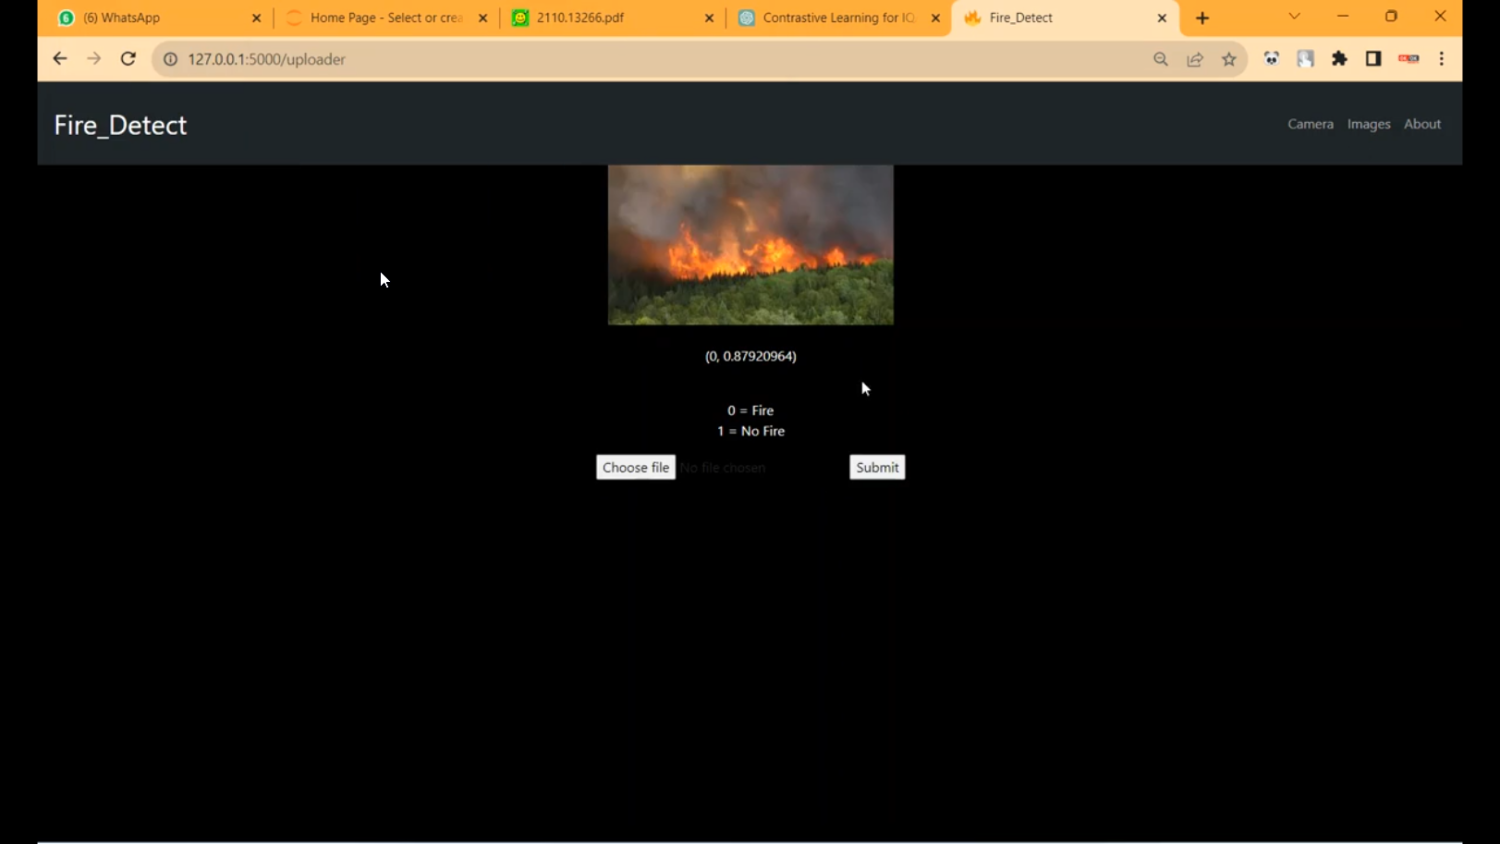Close the 2110.13266.pdf tab
1500x844 pixels.
pos(709,18)
